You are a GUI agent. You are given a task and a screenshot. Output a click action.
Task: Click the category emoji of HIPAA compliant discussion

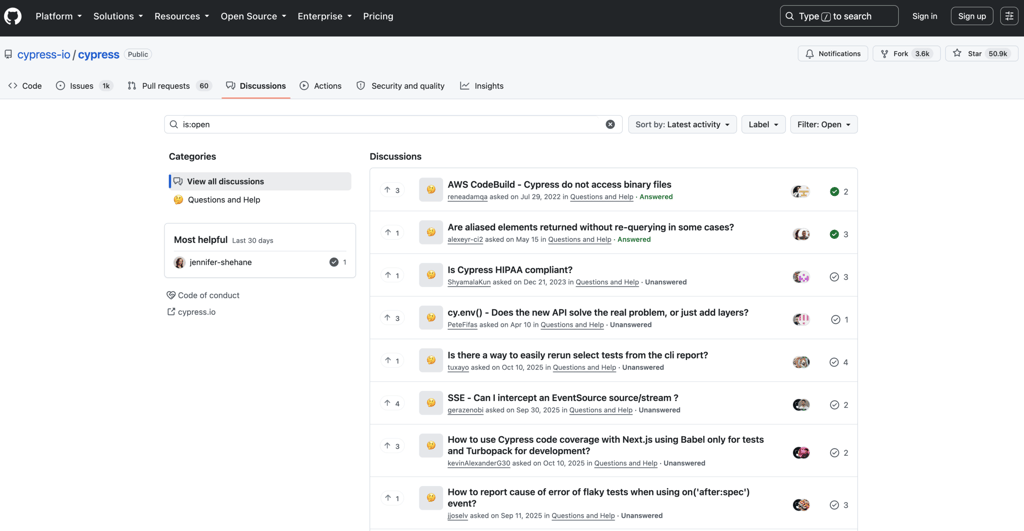coord(431,275)
